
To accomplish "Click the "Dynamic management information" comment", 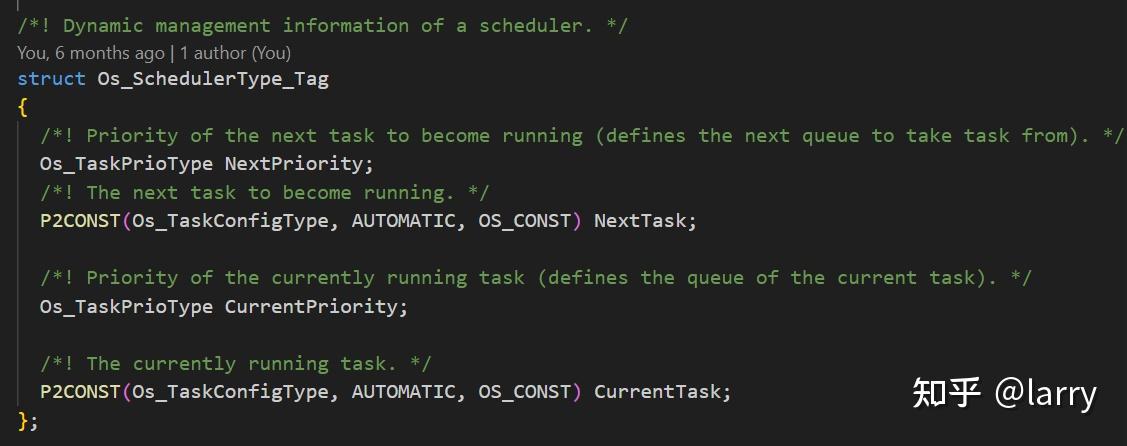I will 322,25.
